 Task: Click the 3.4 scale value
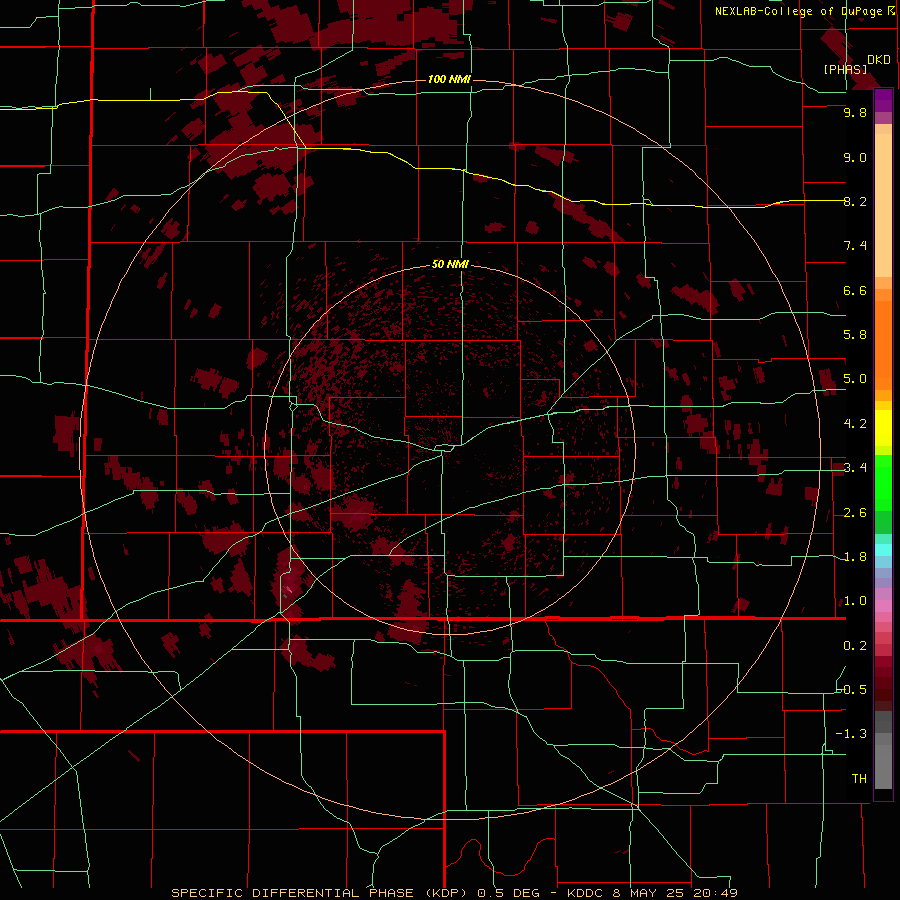(855, 467)
